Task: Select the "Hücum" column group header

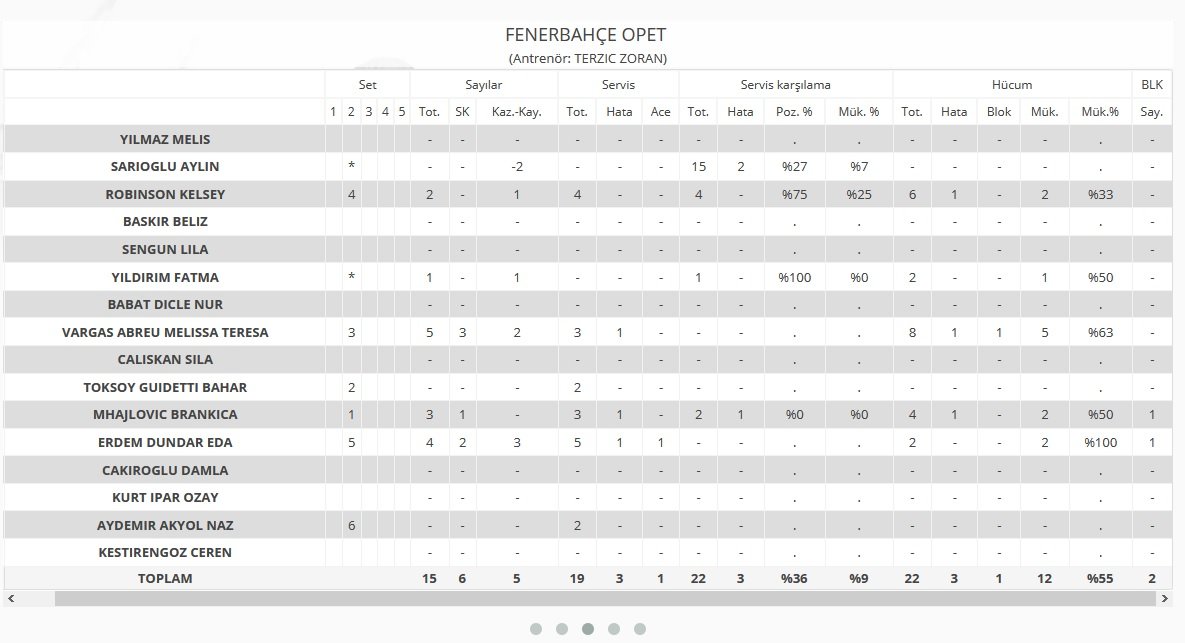Action: 1011,85
